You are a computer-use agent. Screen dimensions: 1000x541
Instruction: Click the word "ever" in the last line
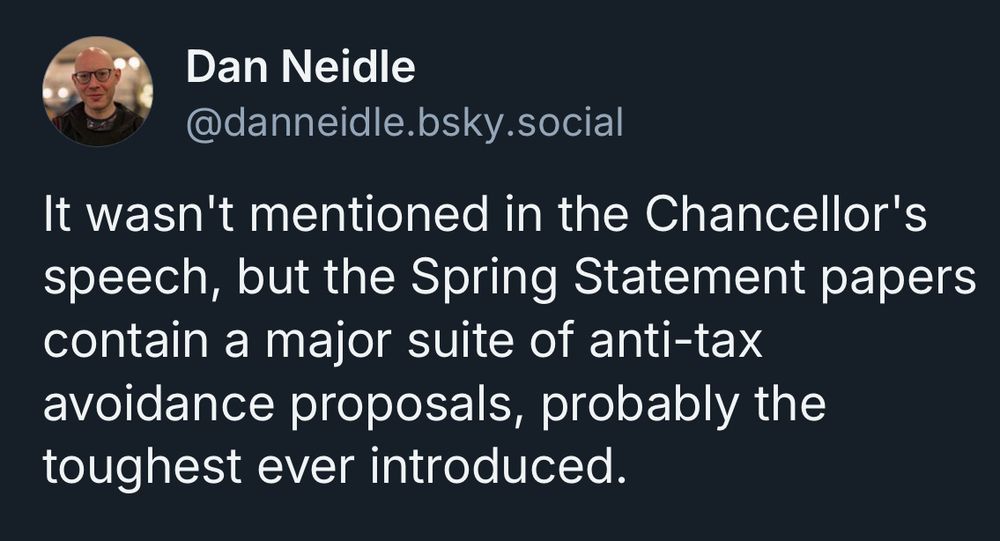click(305, 468)
